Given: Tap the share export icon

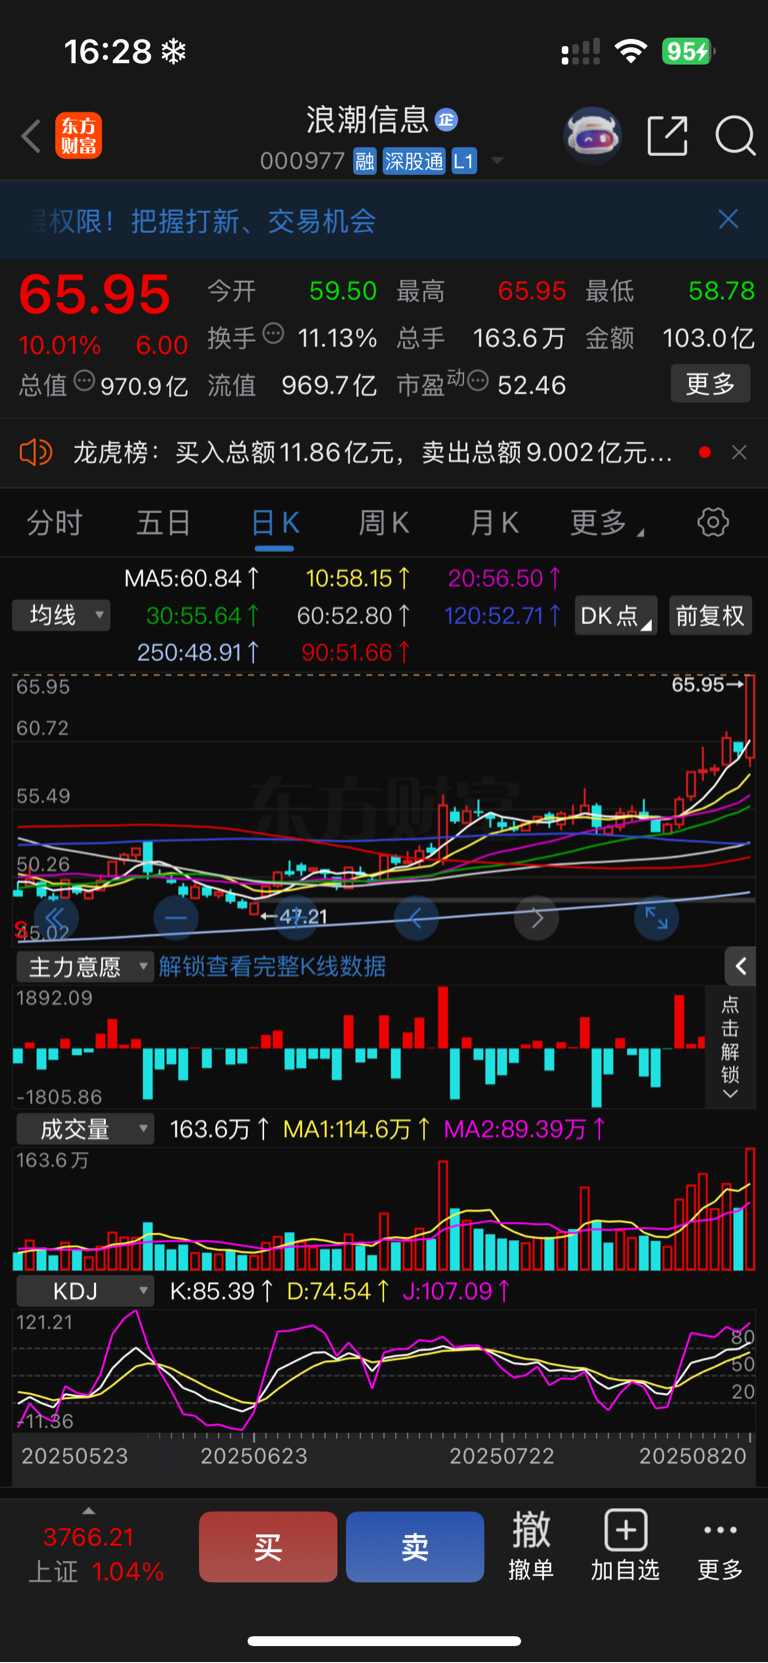Looking at the screenshot, I should point(667,136).
